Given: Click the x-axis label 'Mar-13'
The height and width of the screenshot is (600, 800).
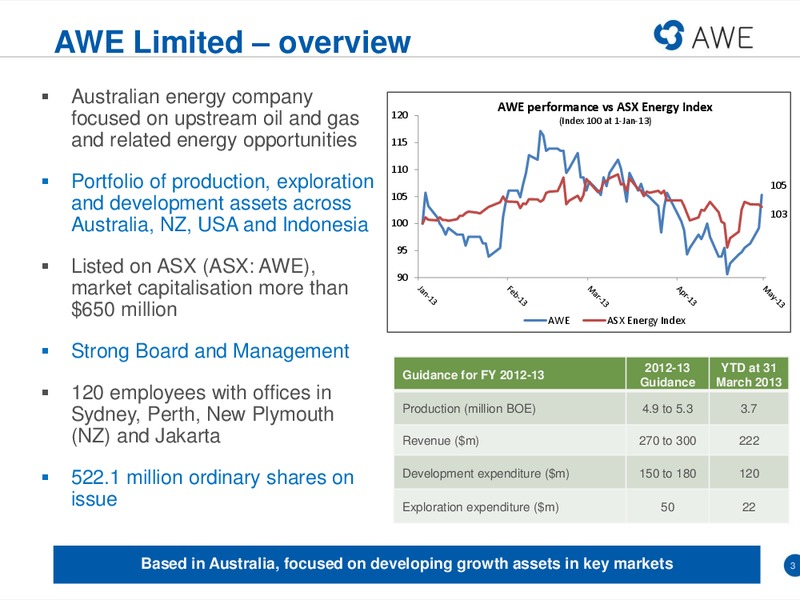Looking at the screenshot, I should click(x=598, y=296).
